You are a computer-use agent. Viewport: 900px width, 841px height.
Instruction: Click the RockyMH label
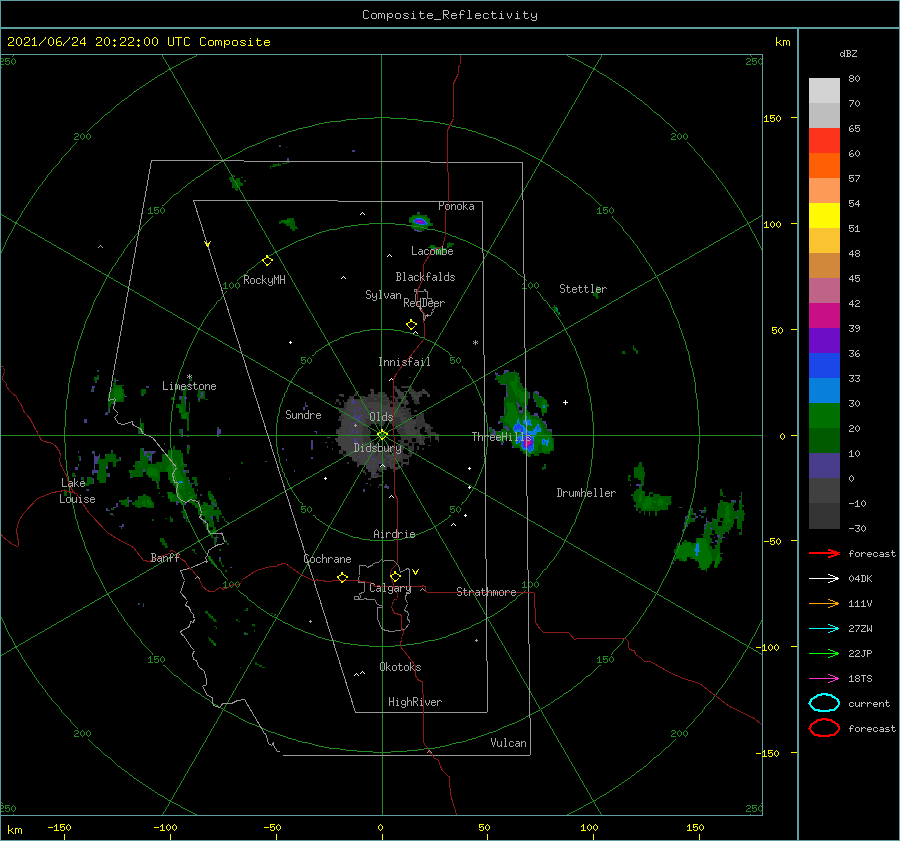click(x=264, y=280)
